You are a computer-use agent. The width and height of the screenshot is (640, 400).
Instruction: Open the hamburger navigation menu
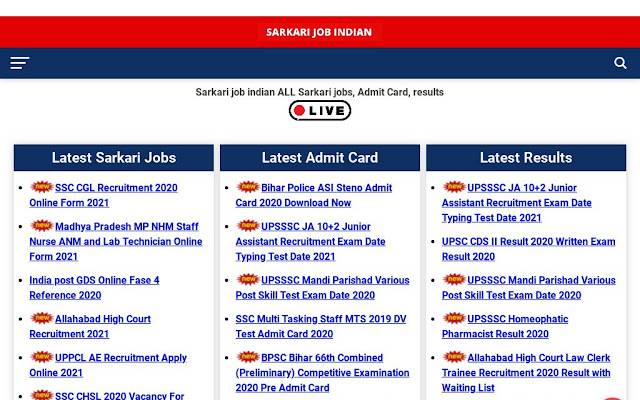pyautogui.click(x=20, y=63)
